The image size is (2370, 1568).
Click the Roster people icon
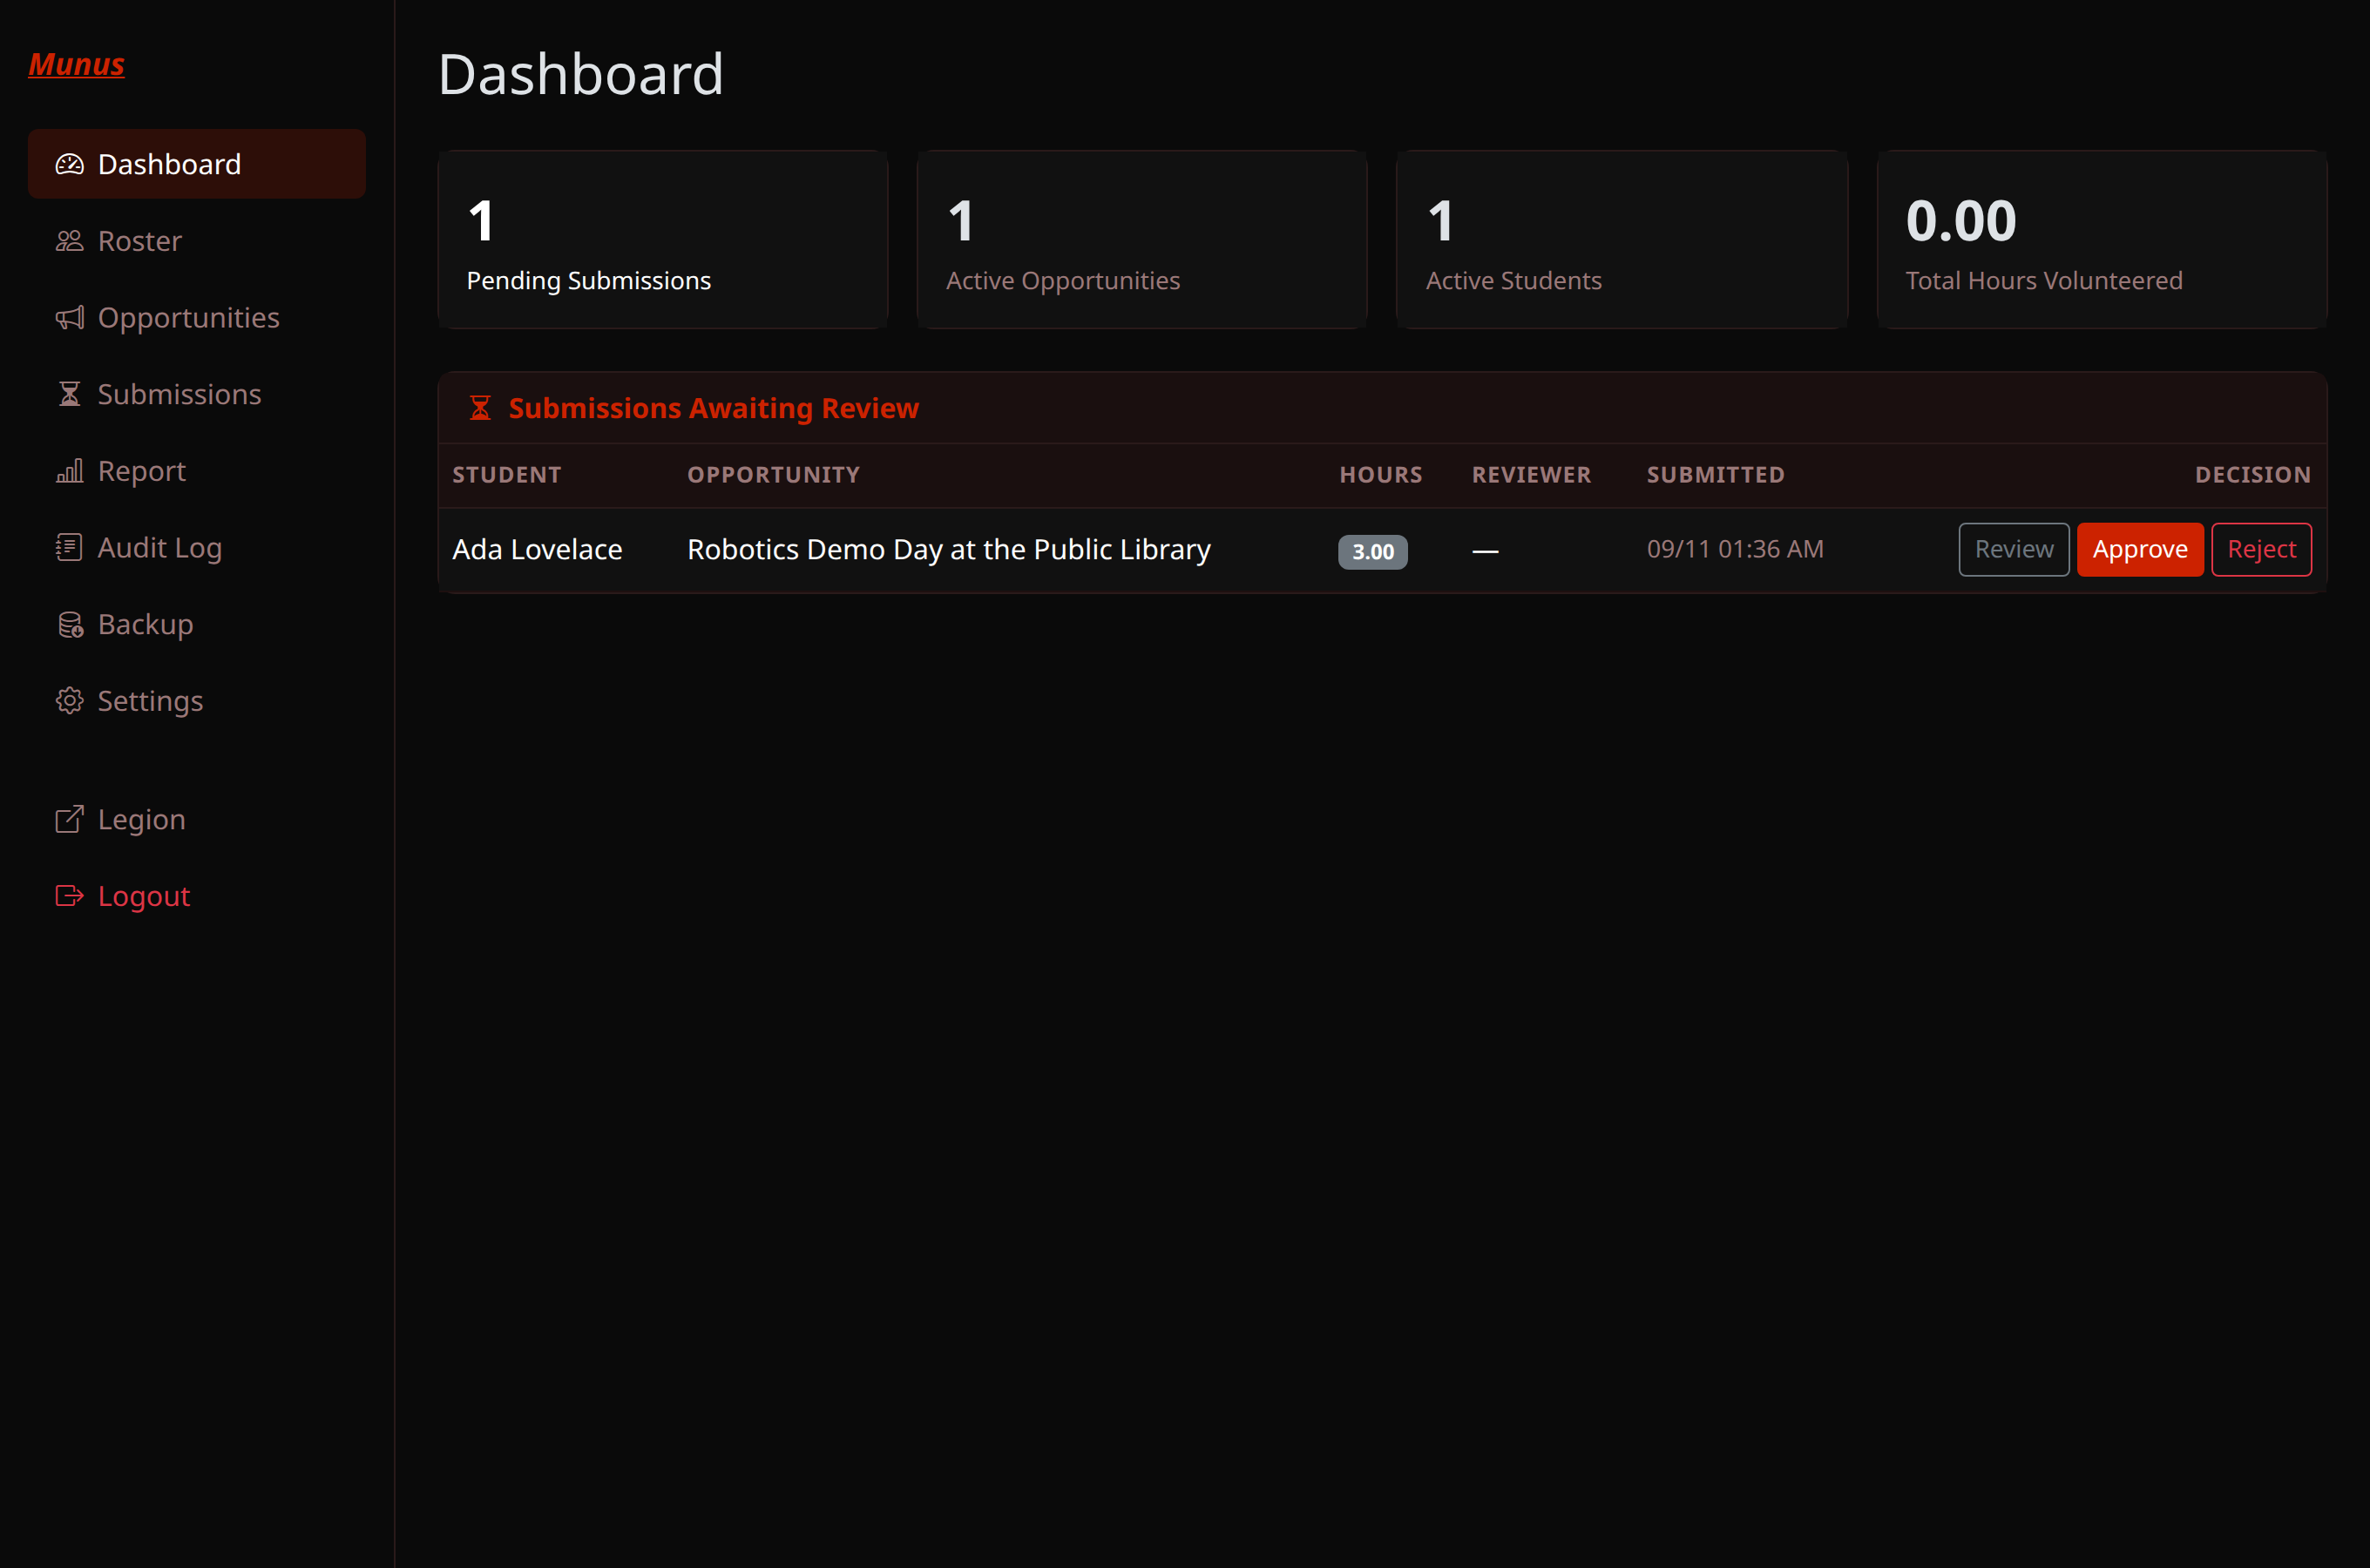coord(69,241)
